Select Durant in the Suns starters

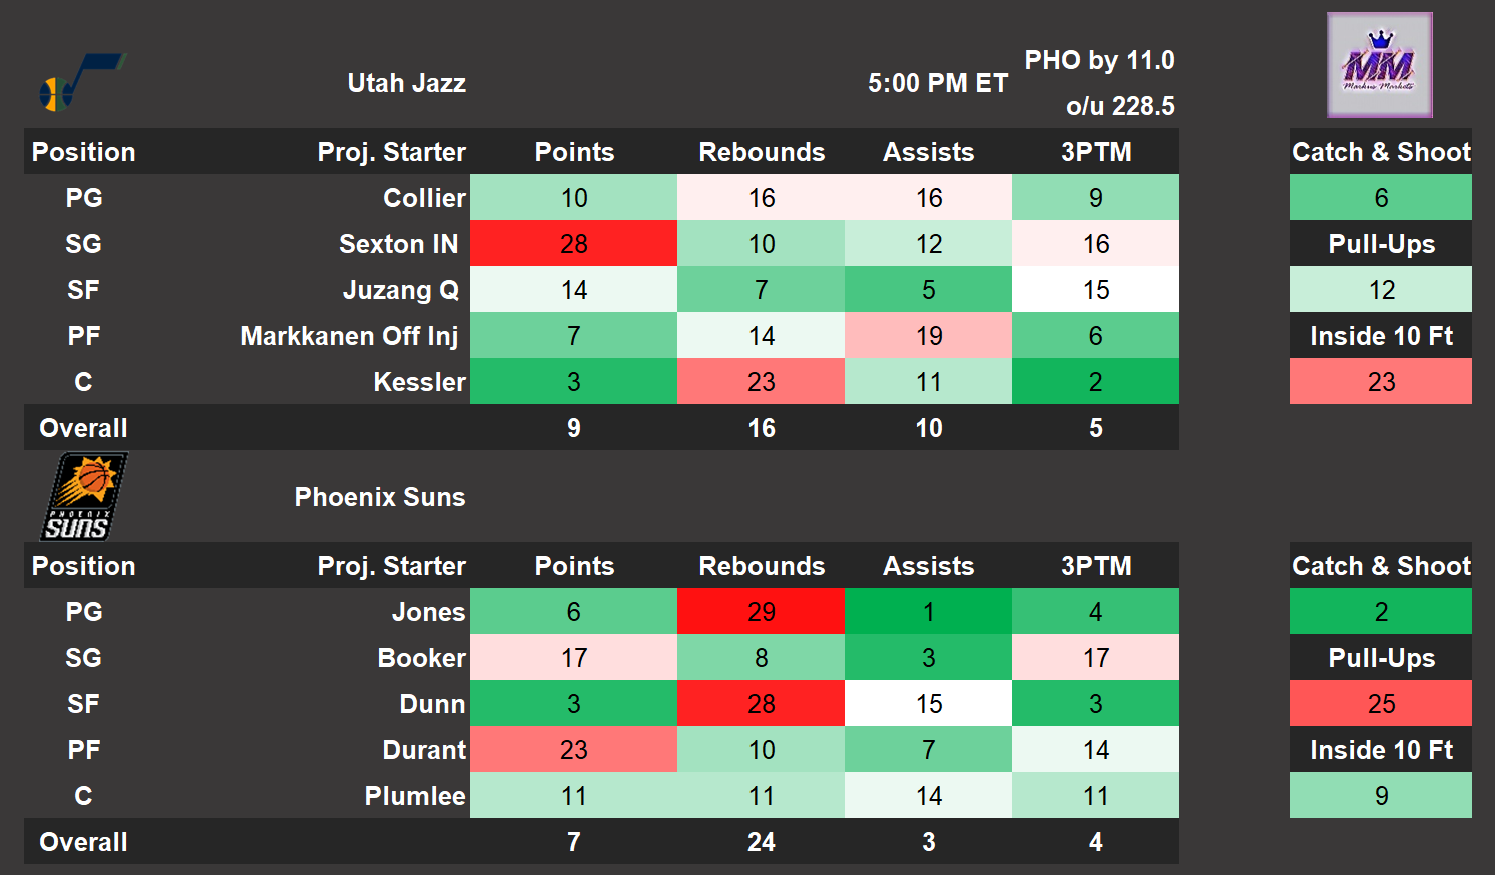[x=424, y=750]
